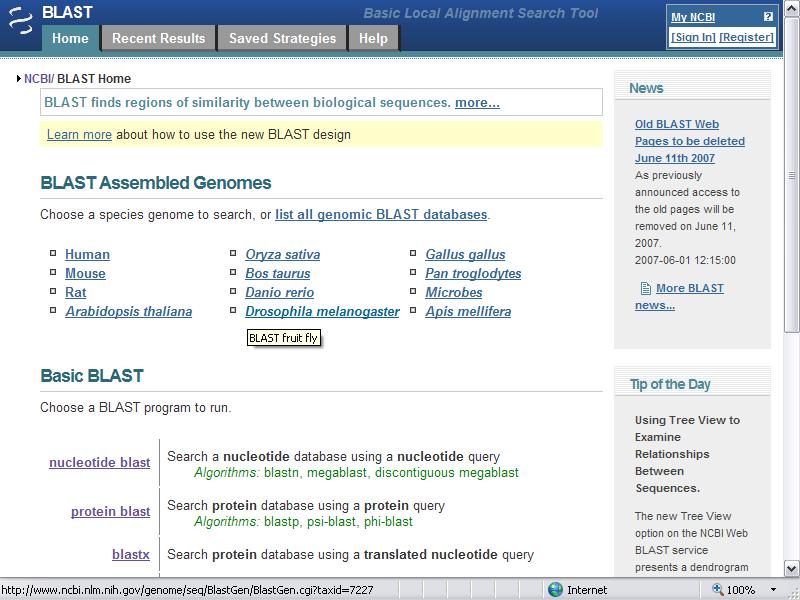The image size is (800, 600).
Task: Open the Oryza sativa genome link
Action: 283,254
